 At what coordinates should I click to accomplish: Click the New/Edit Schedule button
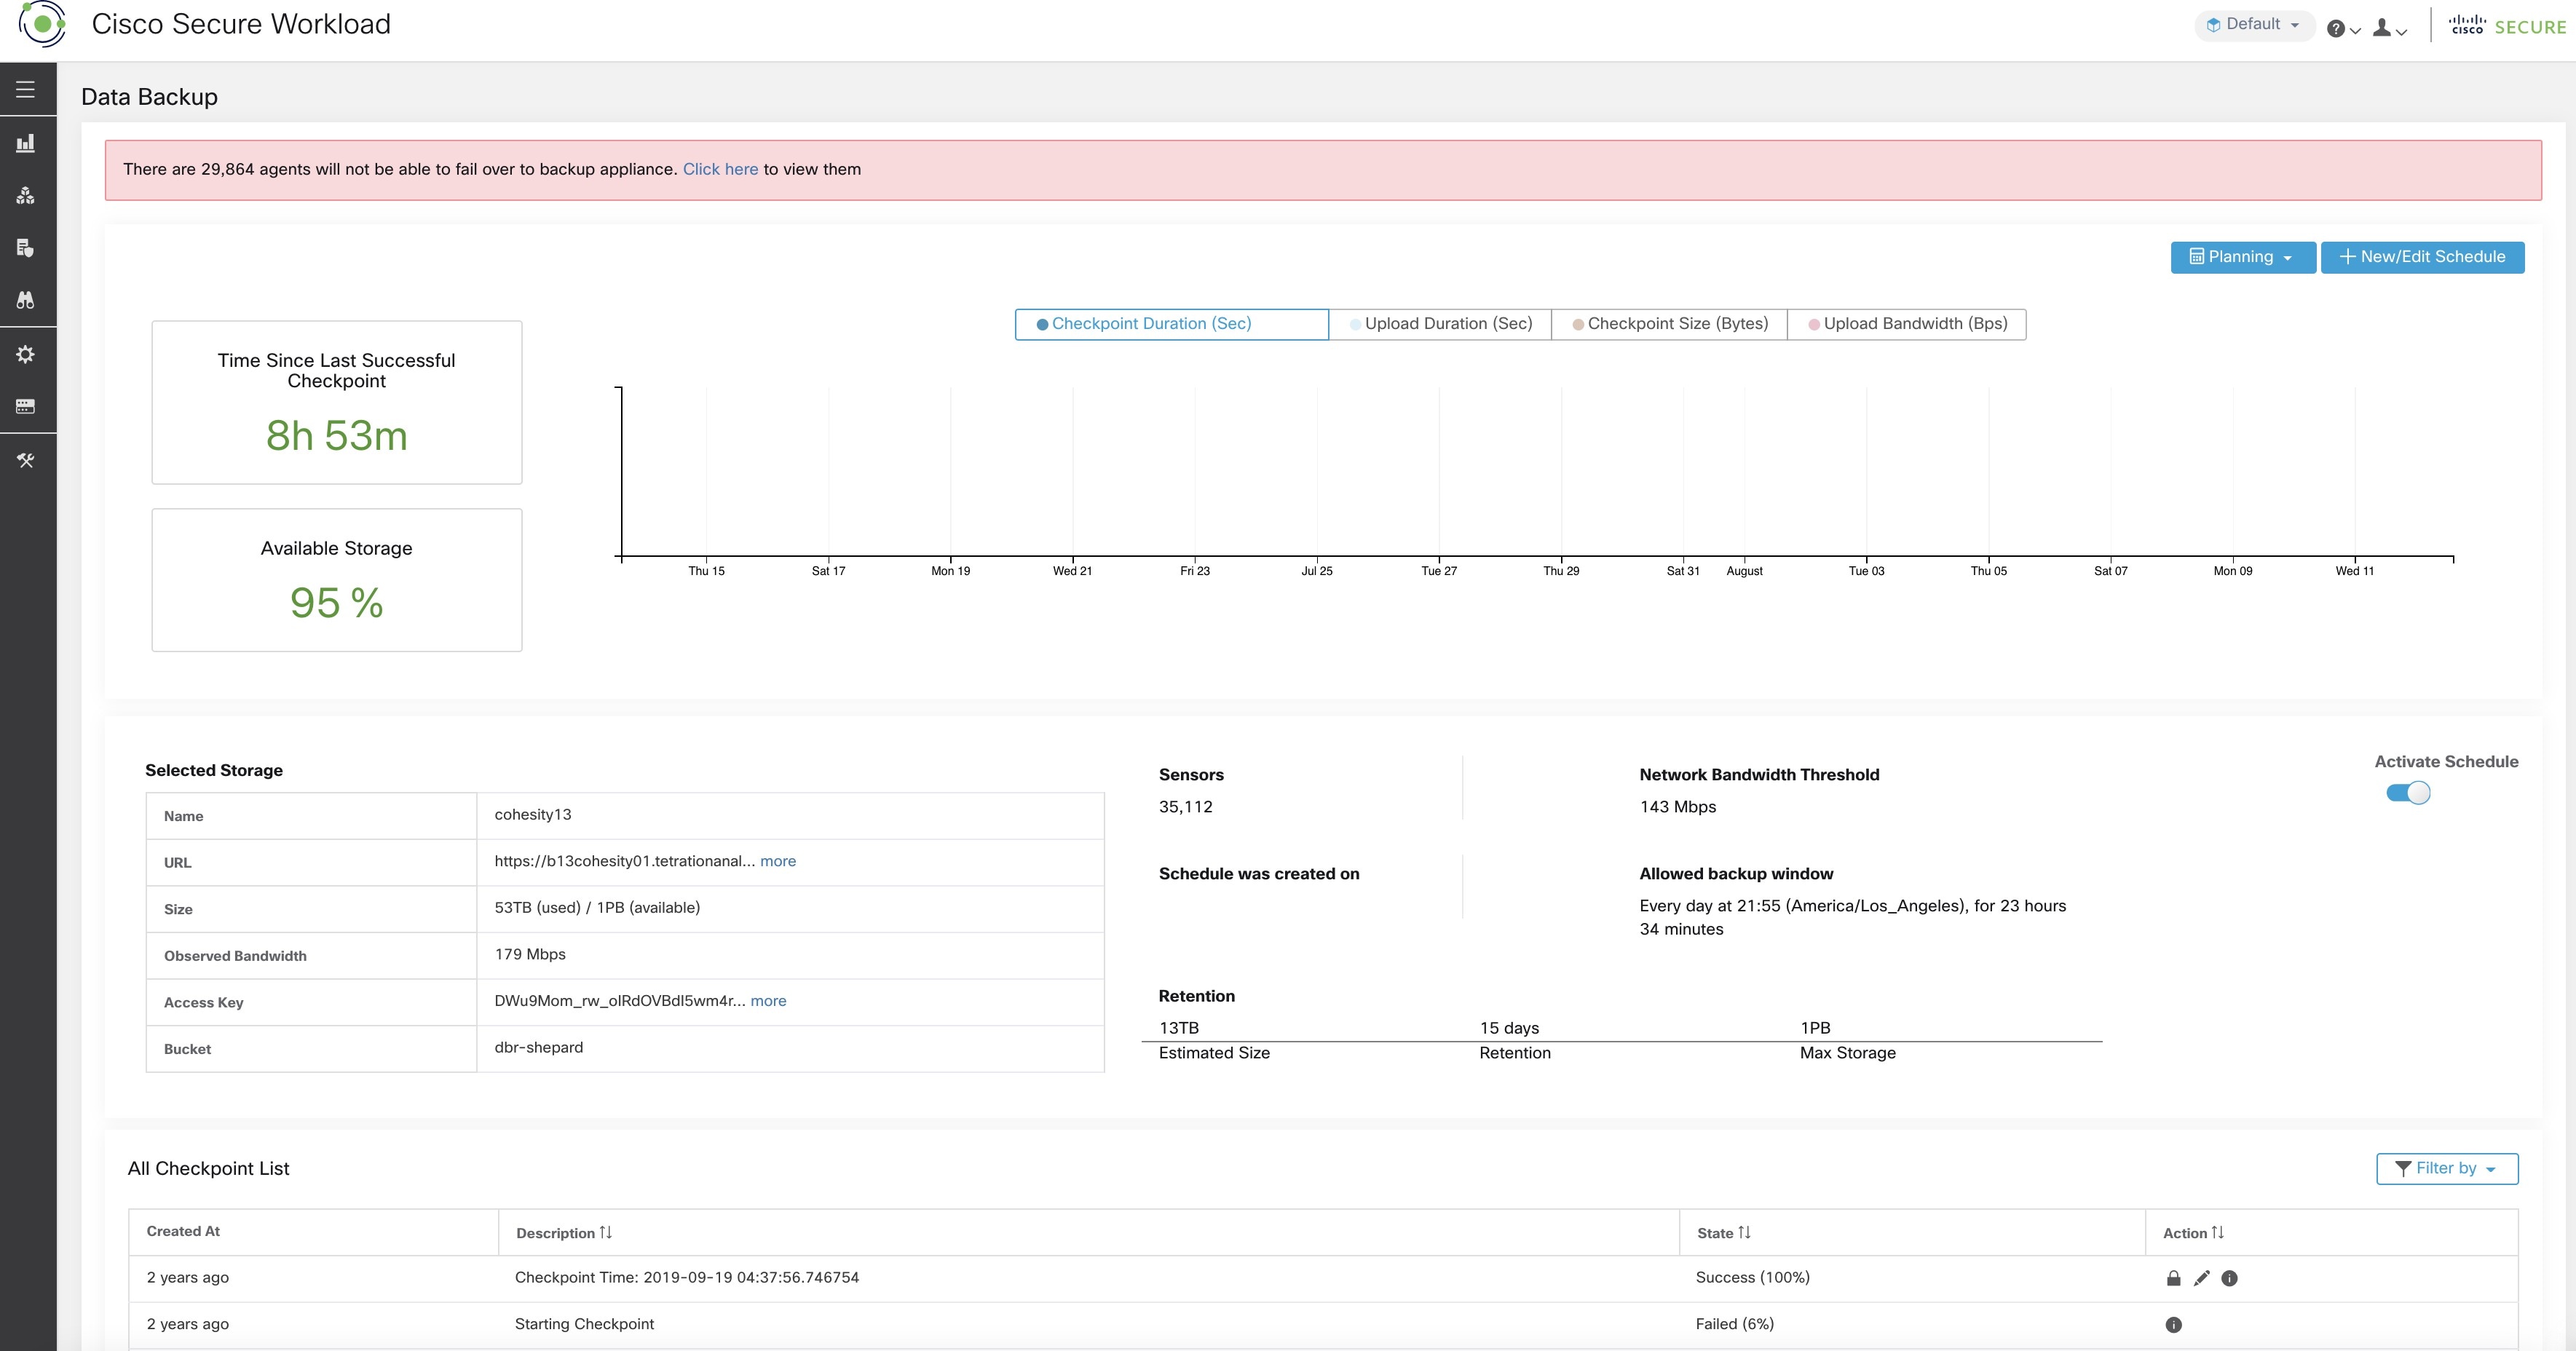(x=2422, y=257)
